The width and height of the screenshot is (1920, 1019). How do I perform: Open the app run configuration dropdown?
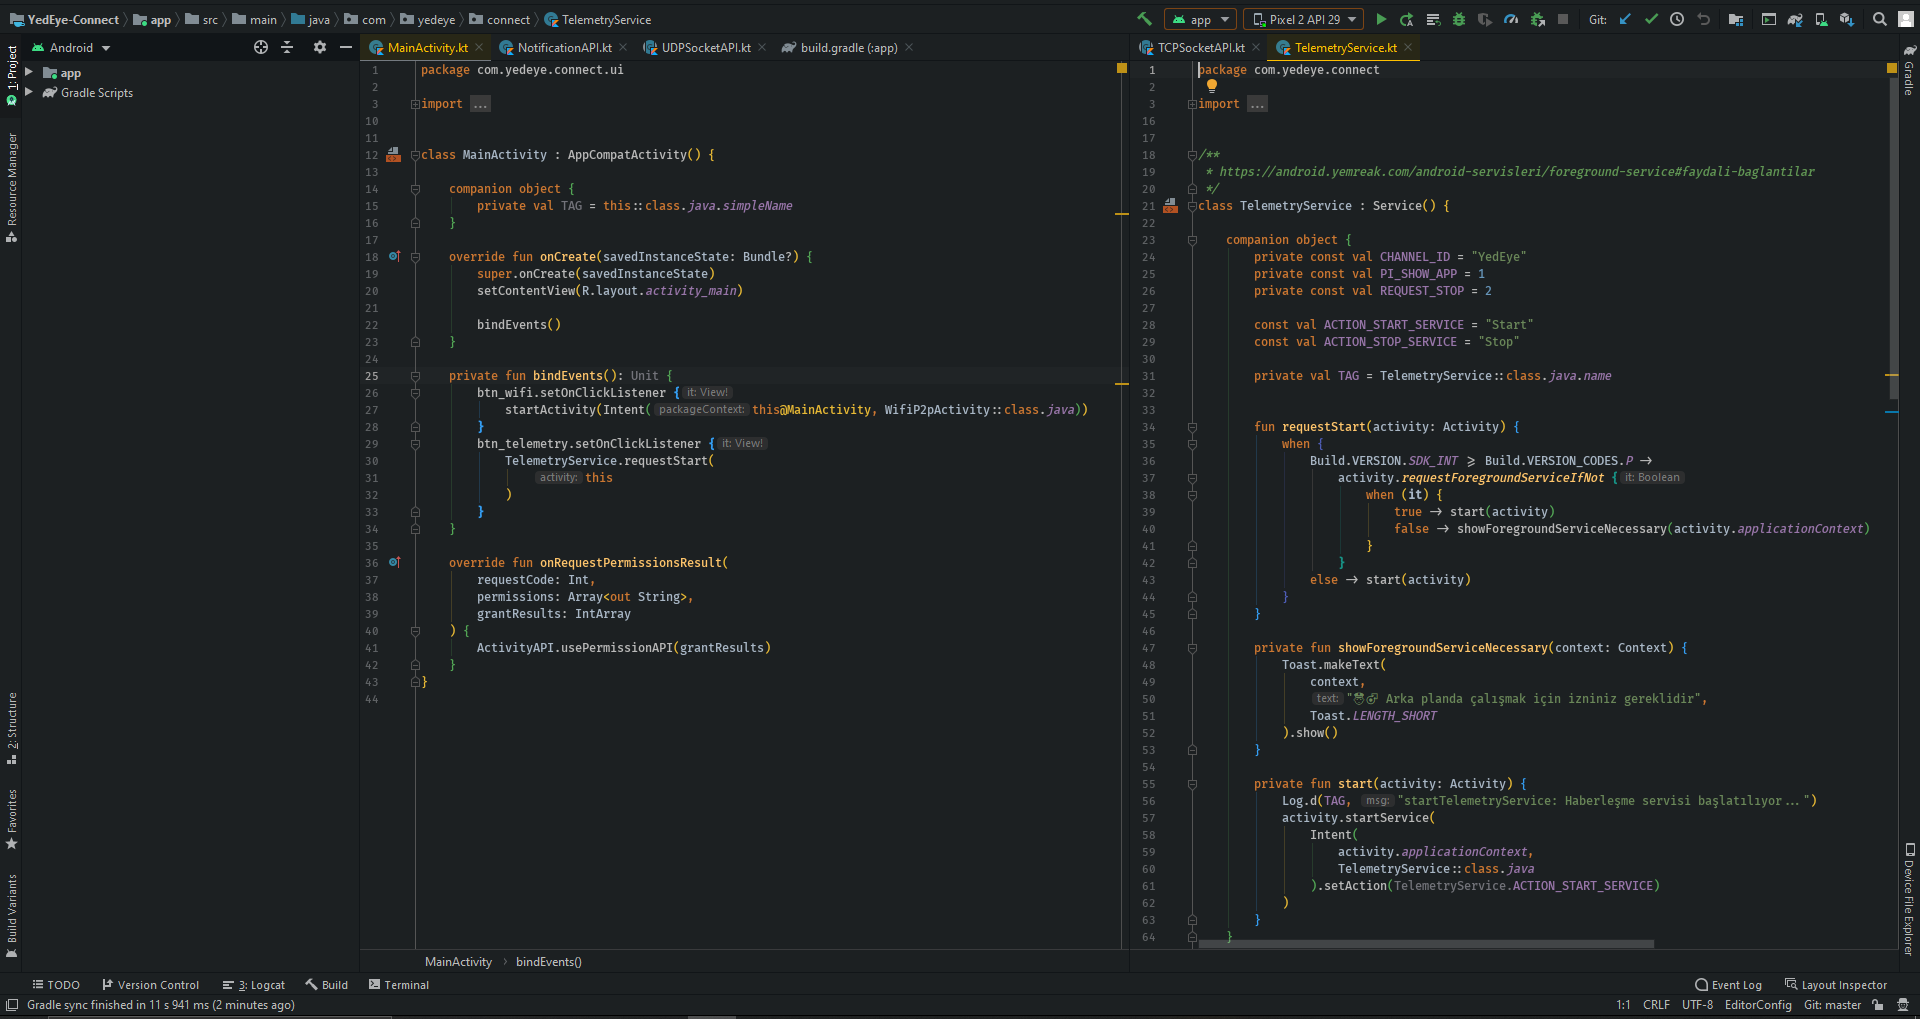[x=1200, y=19]
